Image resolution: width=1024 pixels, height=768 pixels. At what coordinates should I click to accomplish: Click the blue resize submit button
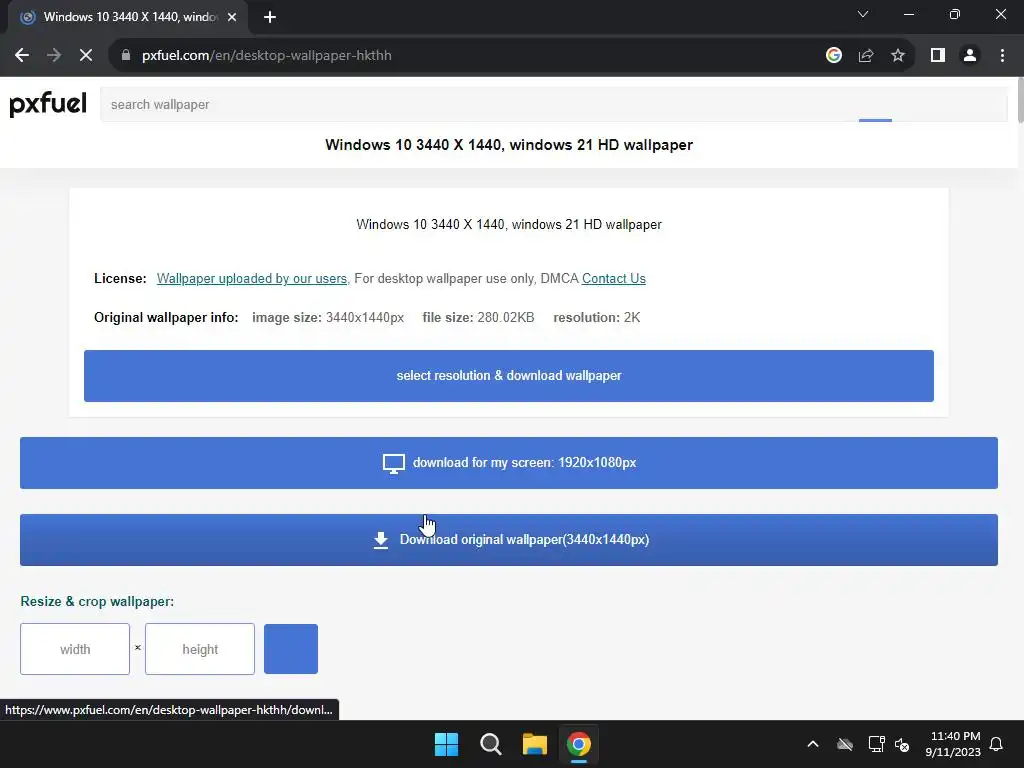(x=291, y=649)
